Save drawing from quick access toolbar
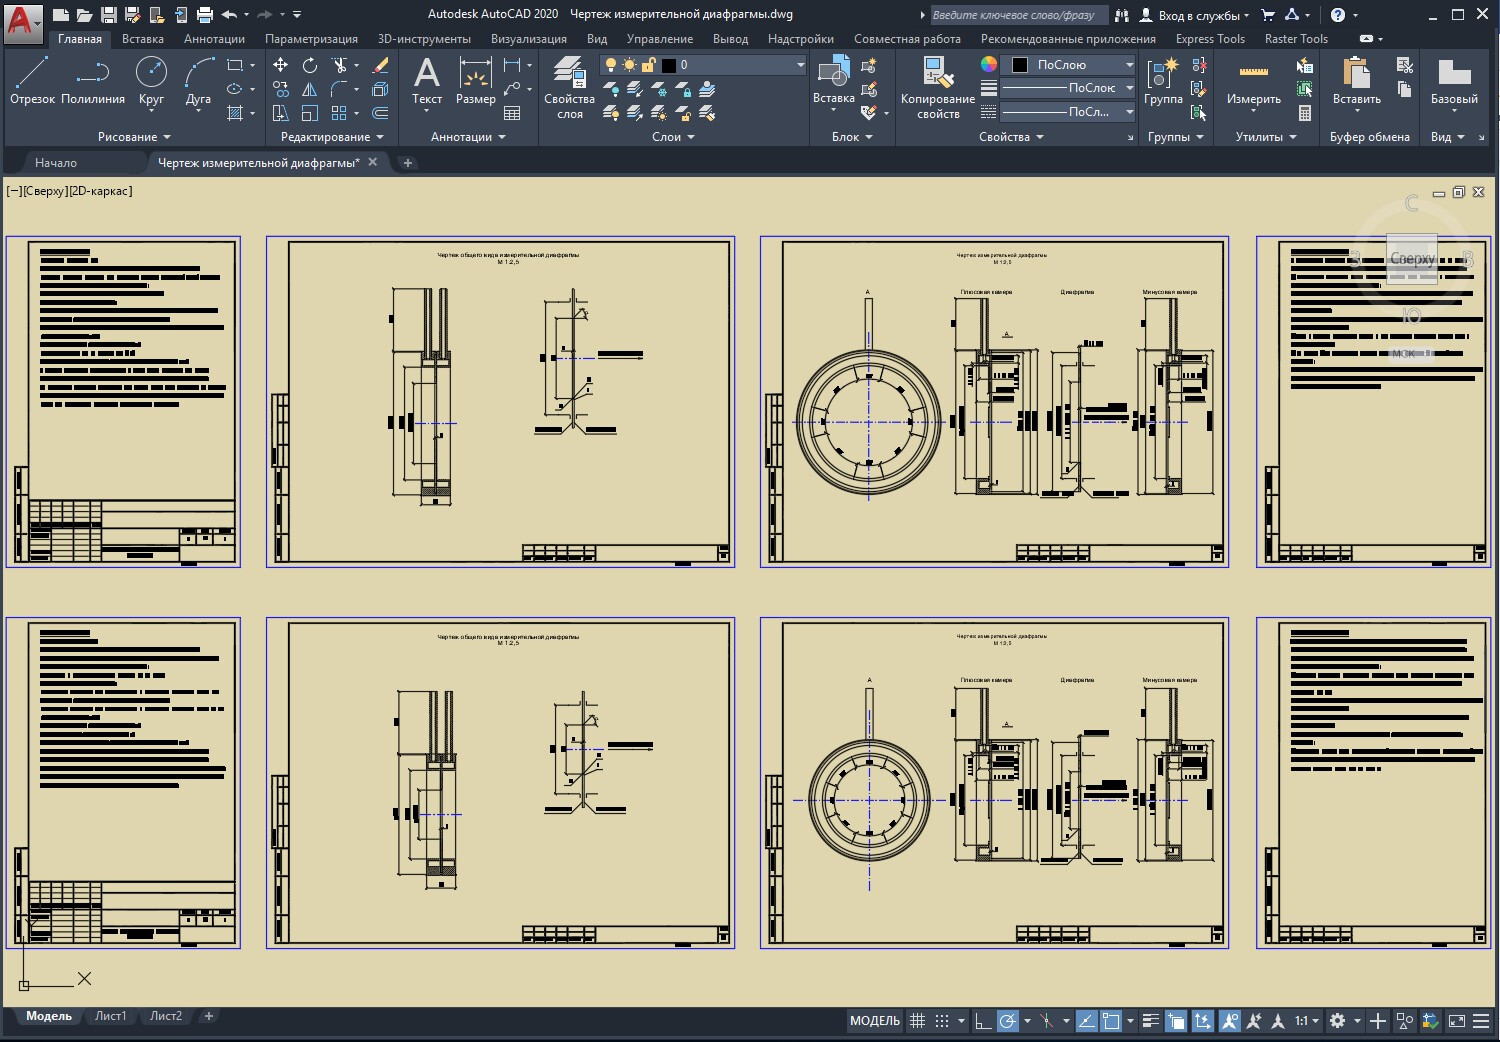 [109, 15]
